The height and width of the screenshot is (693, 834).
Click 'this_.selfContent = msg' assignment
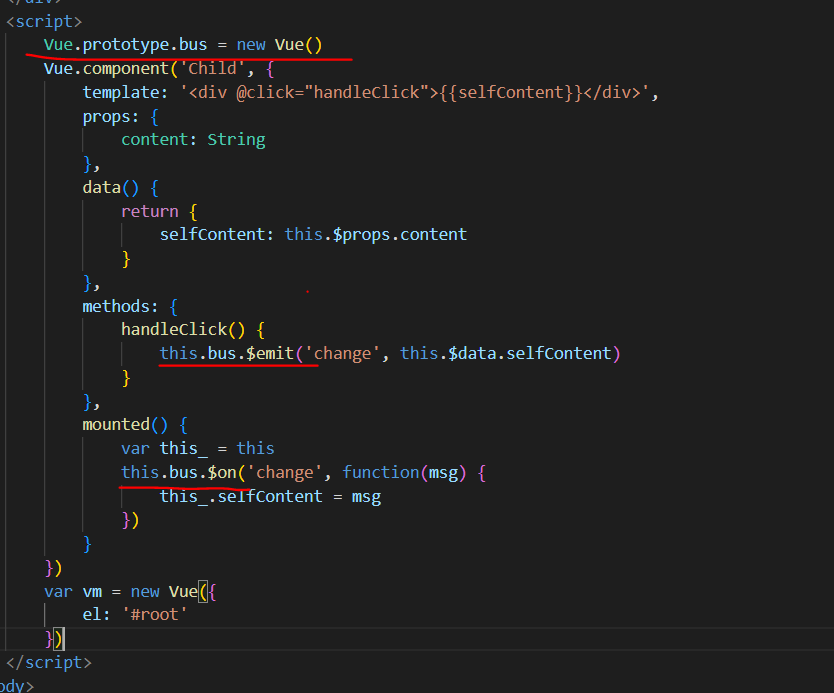tap(270, 497)
